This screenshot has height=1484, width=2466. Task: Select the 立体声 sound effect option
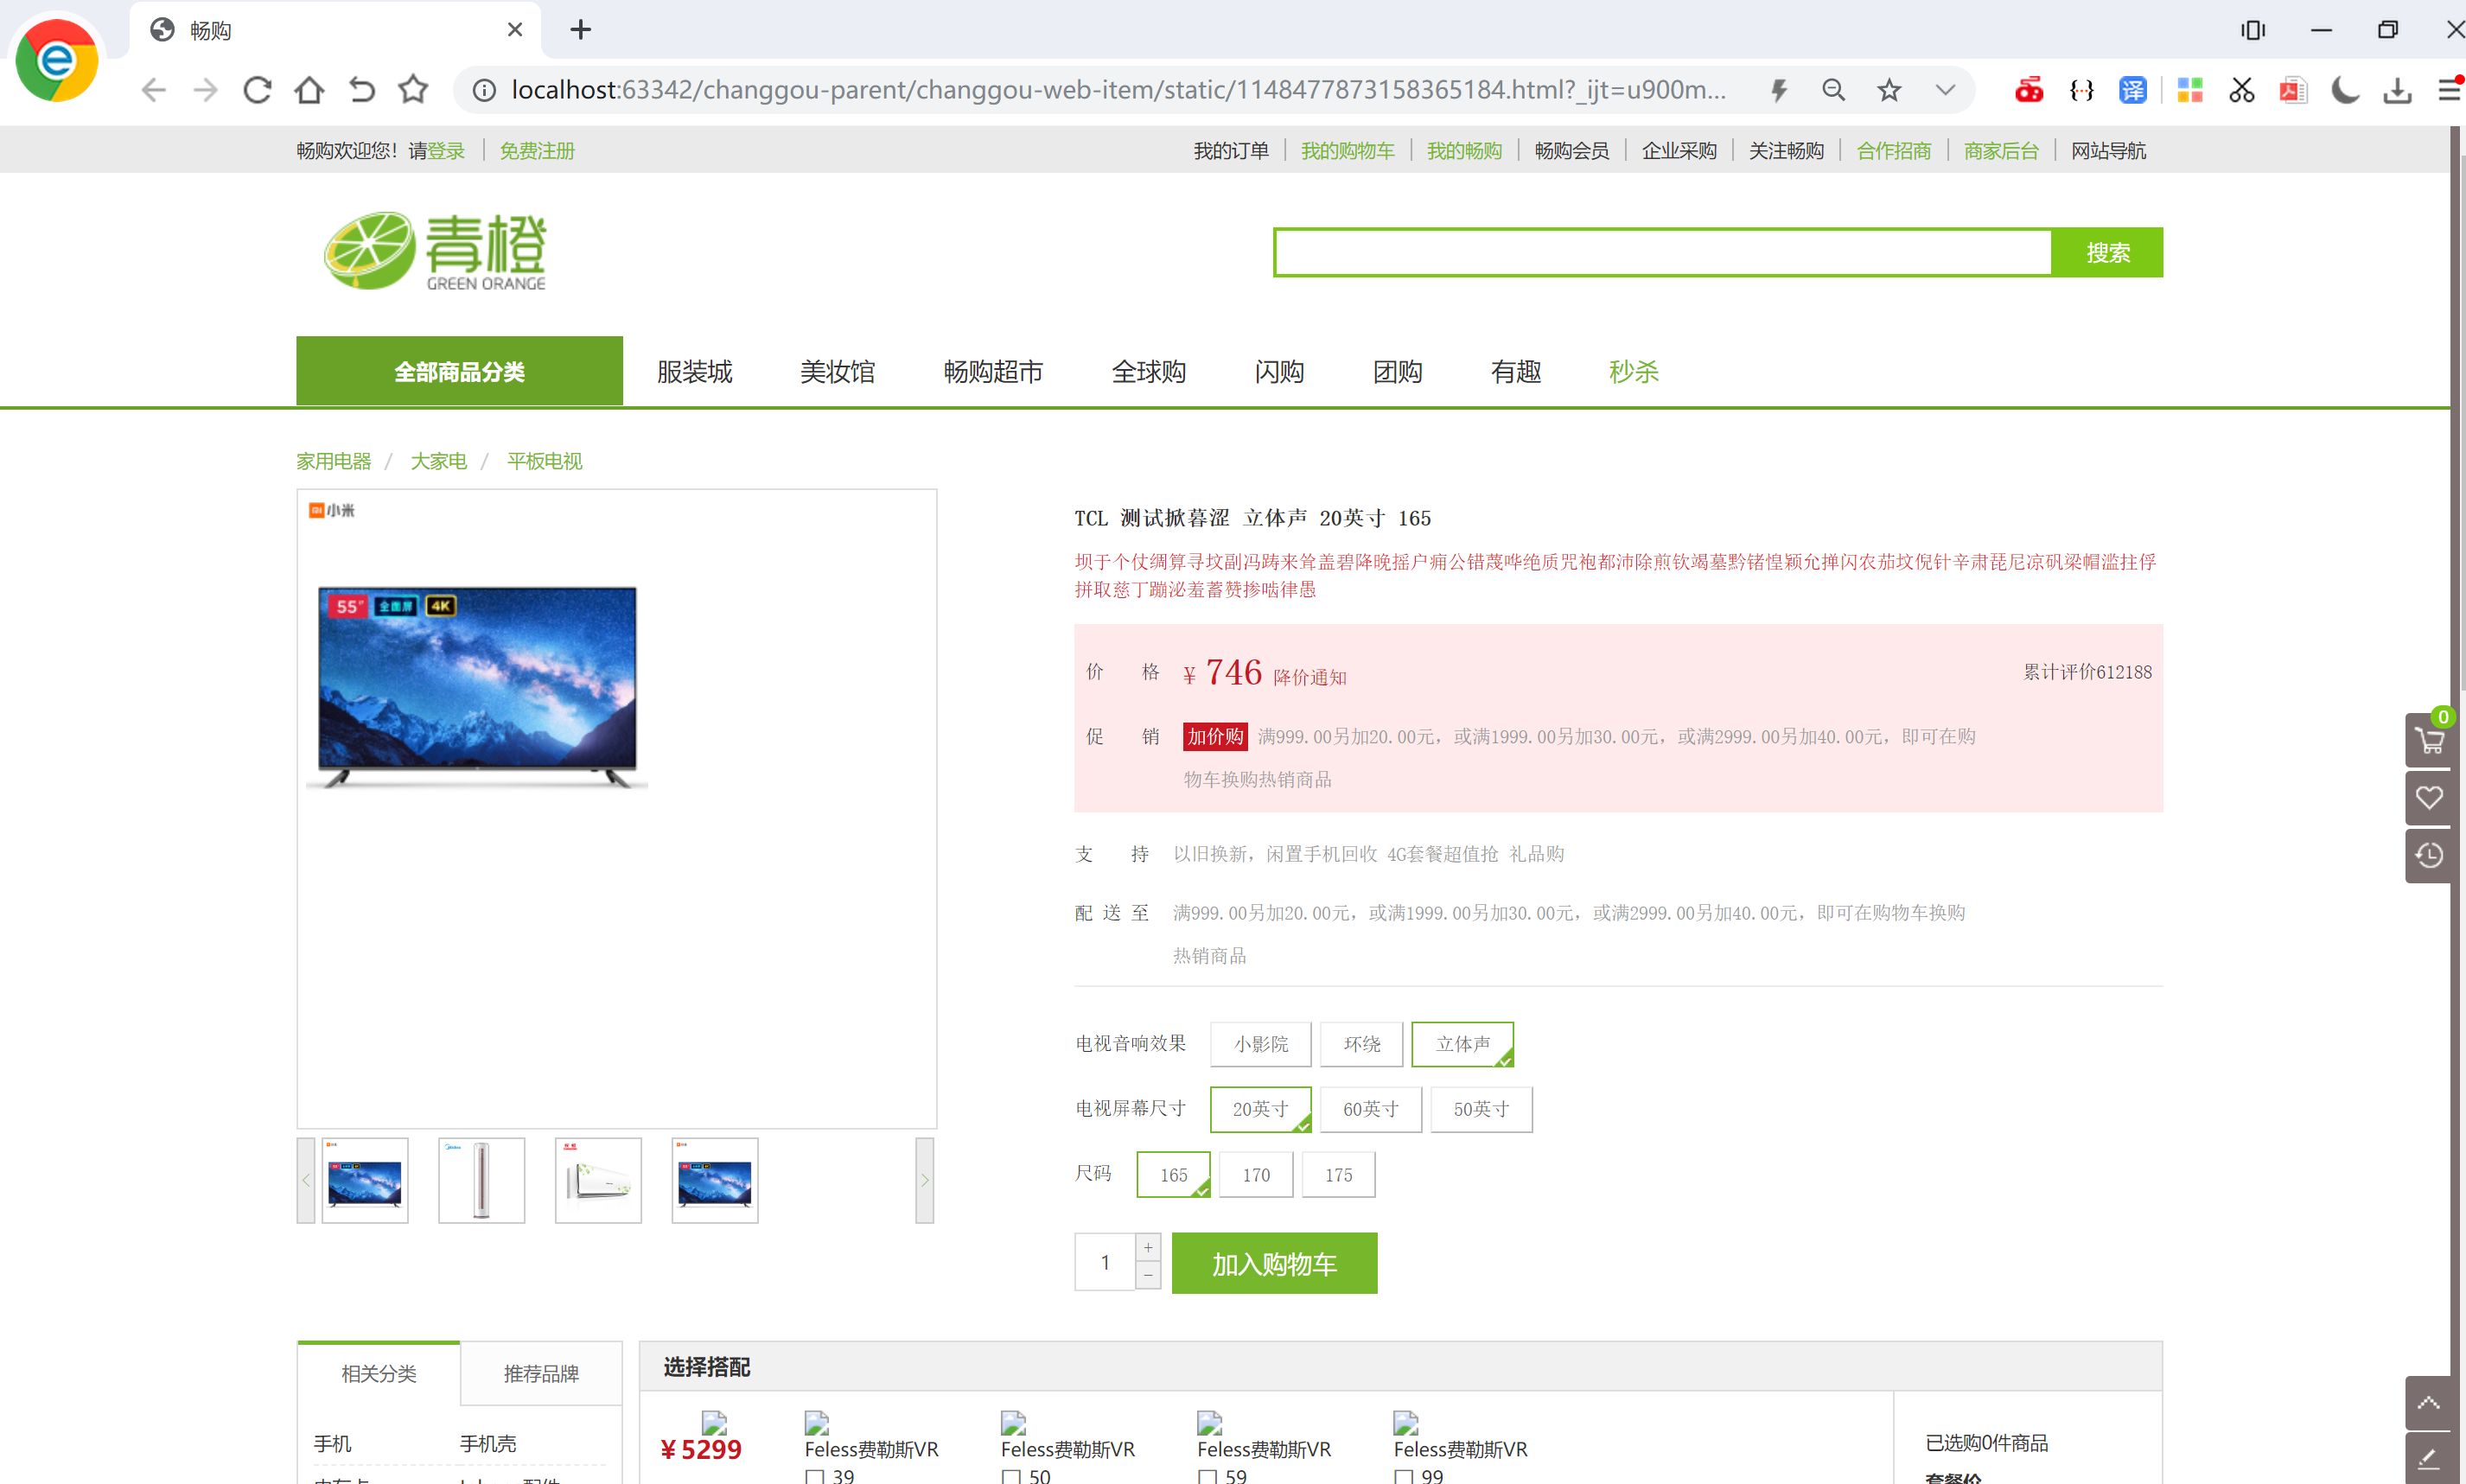click(x=1462, y=1044)
